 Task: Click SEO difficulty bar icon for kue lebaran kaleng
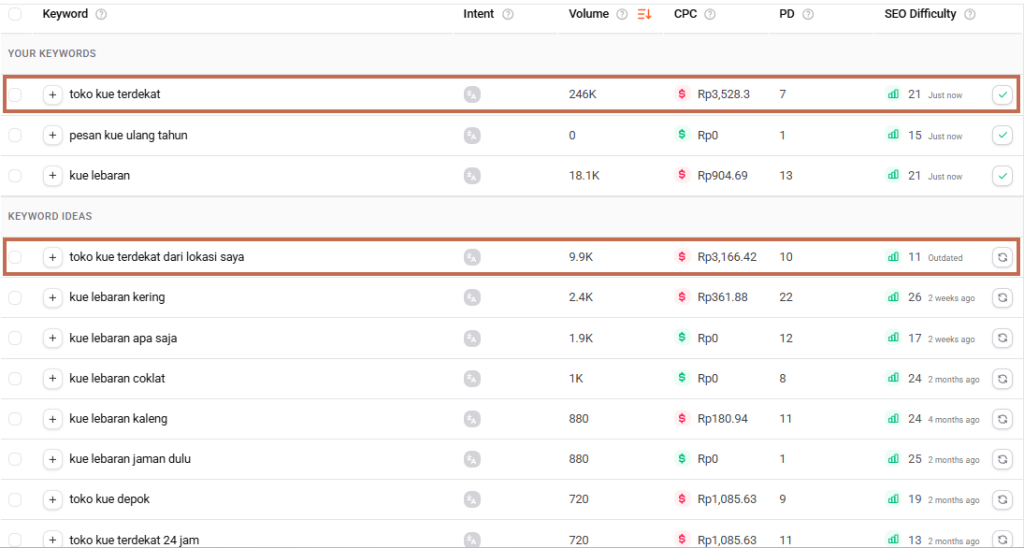893,418
